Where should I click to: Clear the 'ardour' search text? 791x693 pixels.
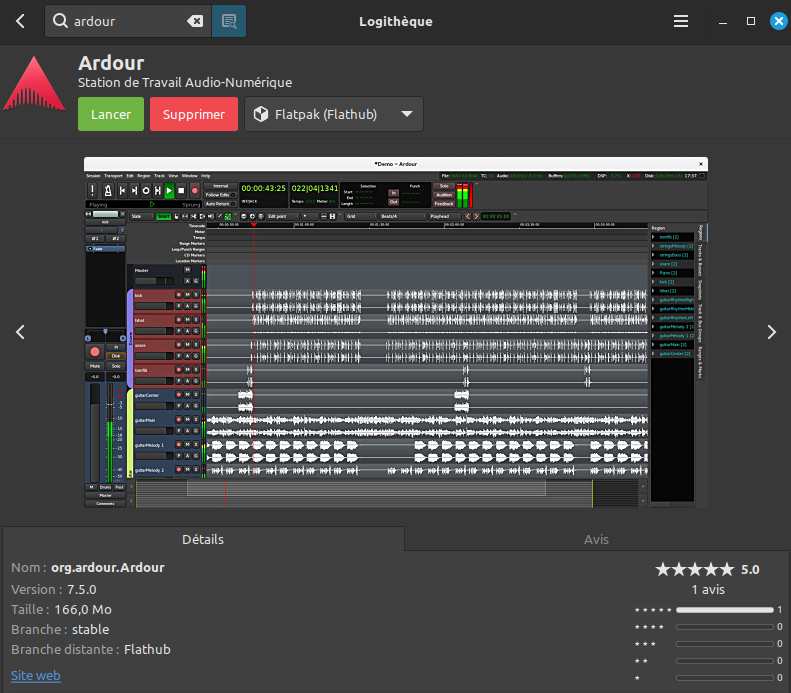click(x=195, y=21)
